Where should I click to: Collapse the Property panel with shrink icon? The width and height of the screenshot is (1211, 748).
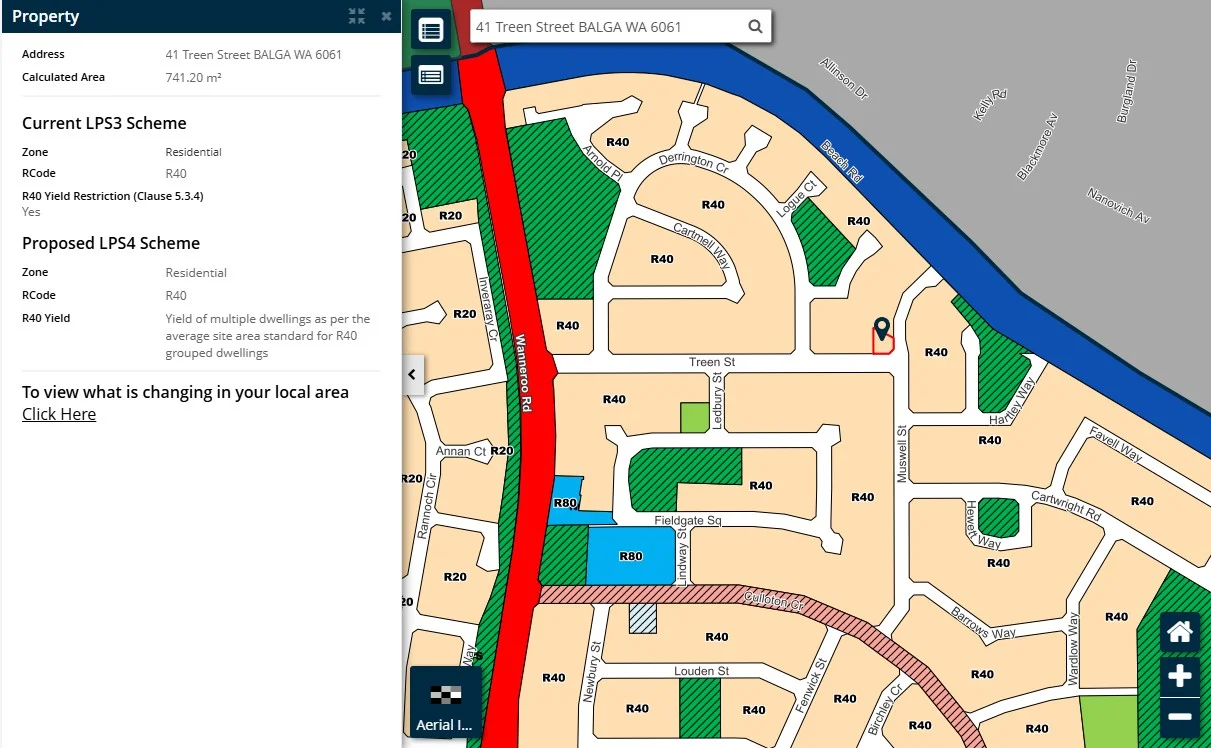(x=357, y=16)
